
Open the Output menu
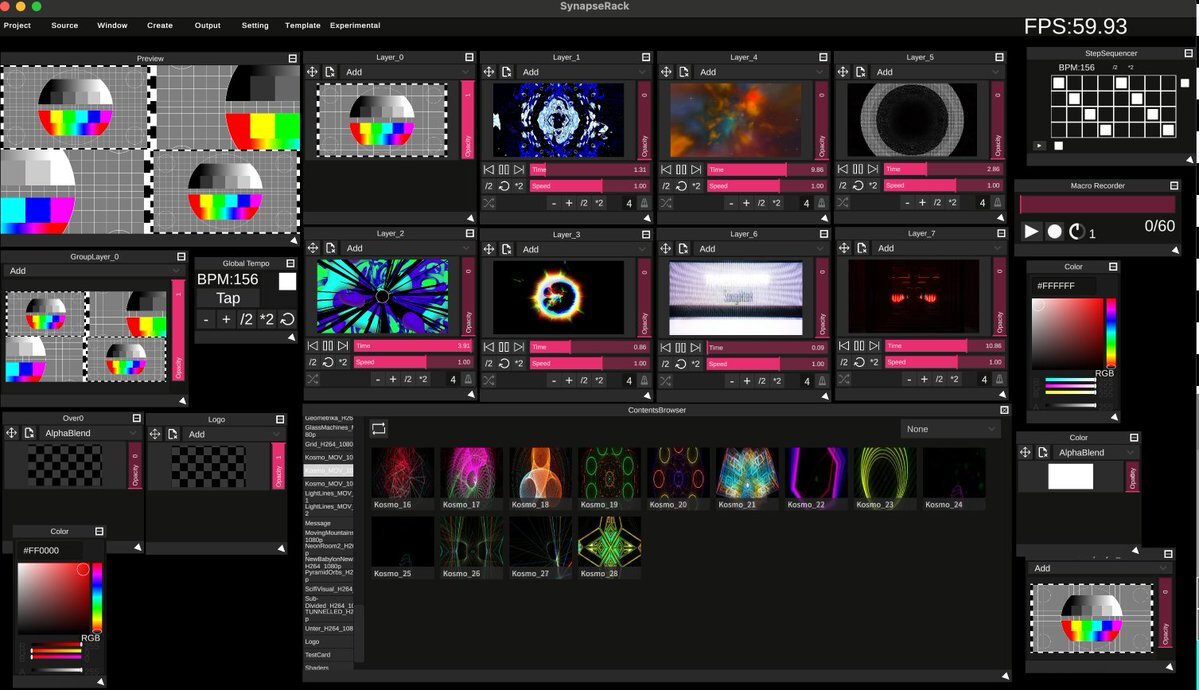208,25
